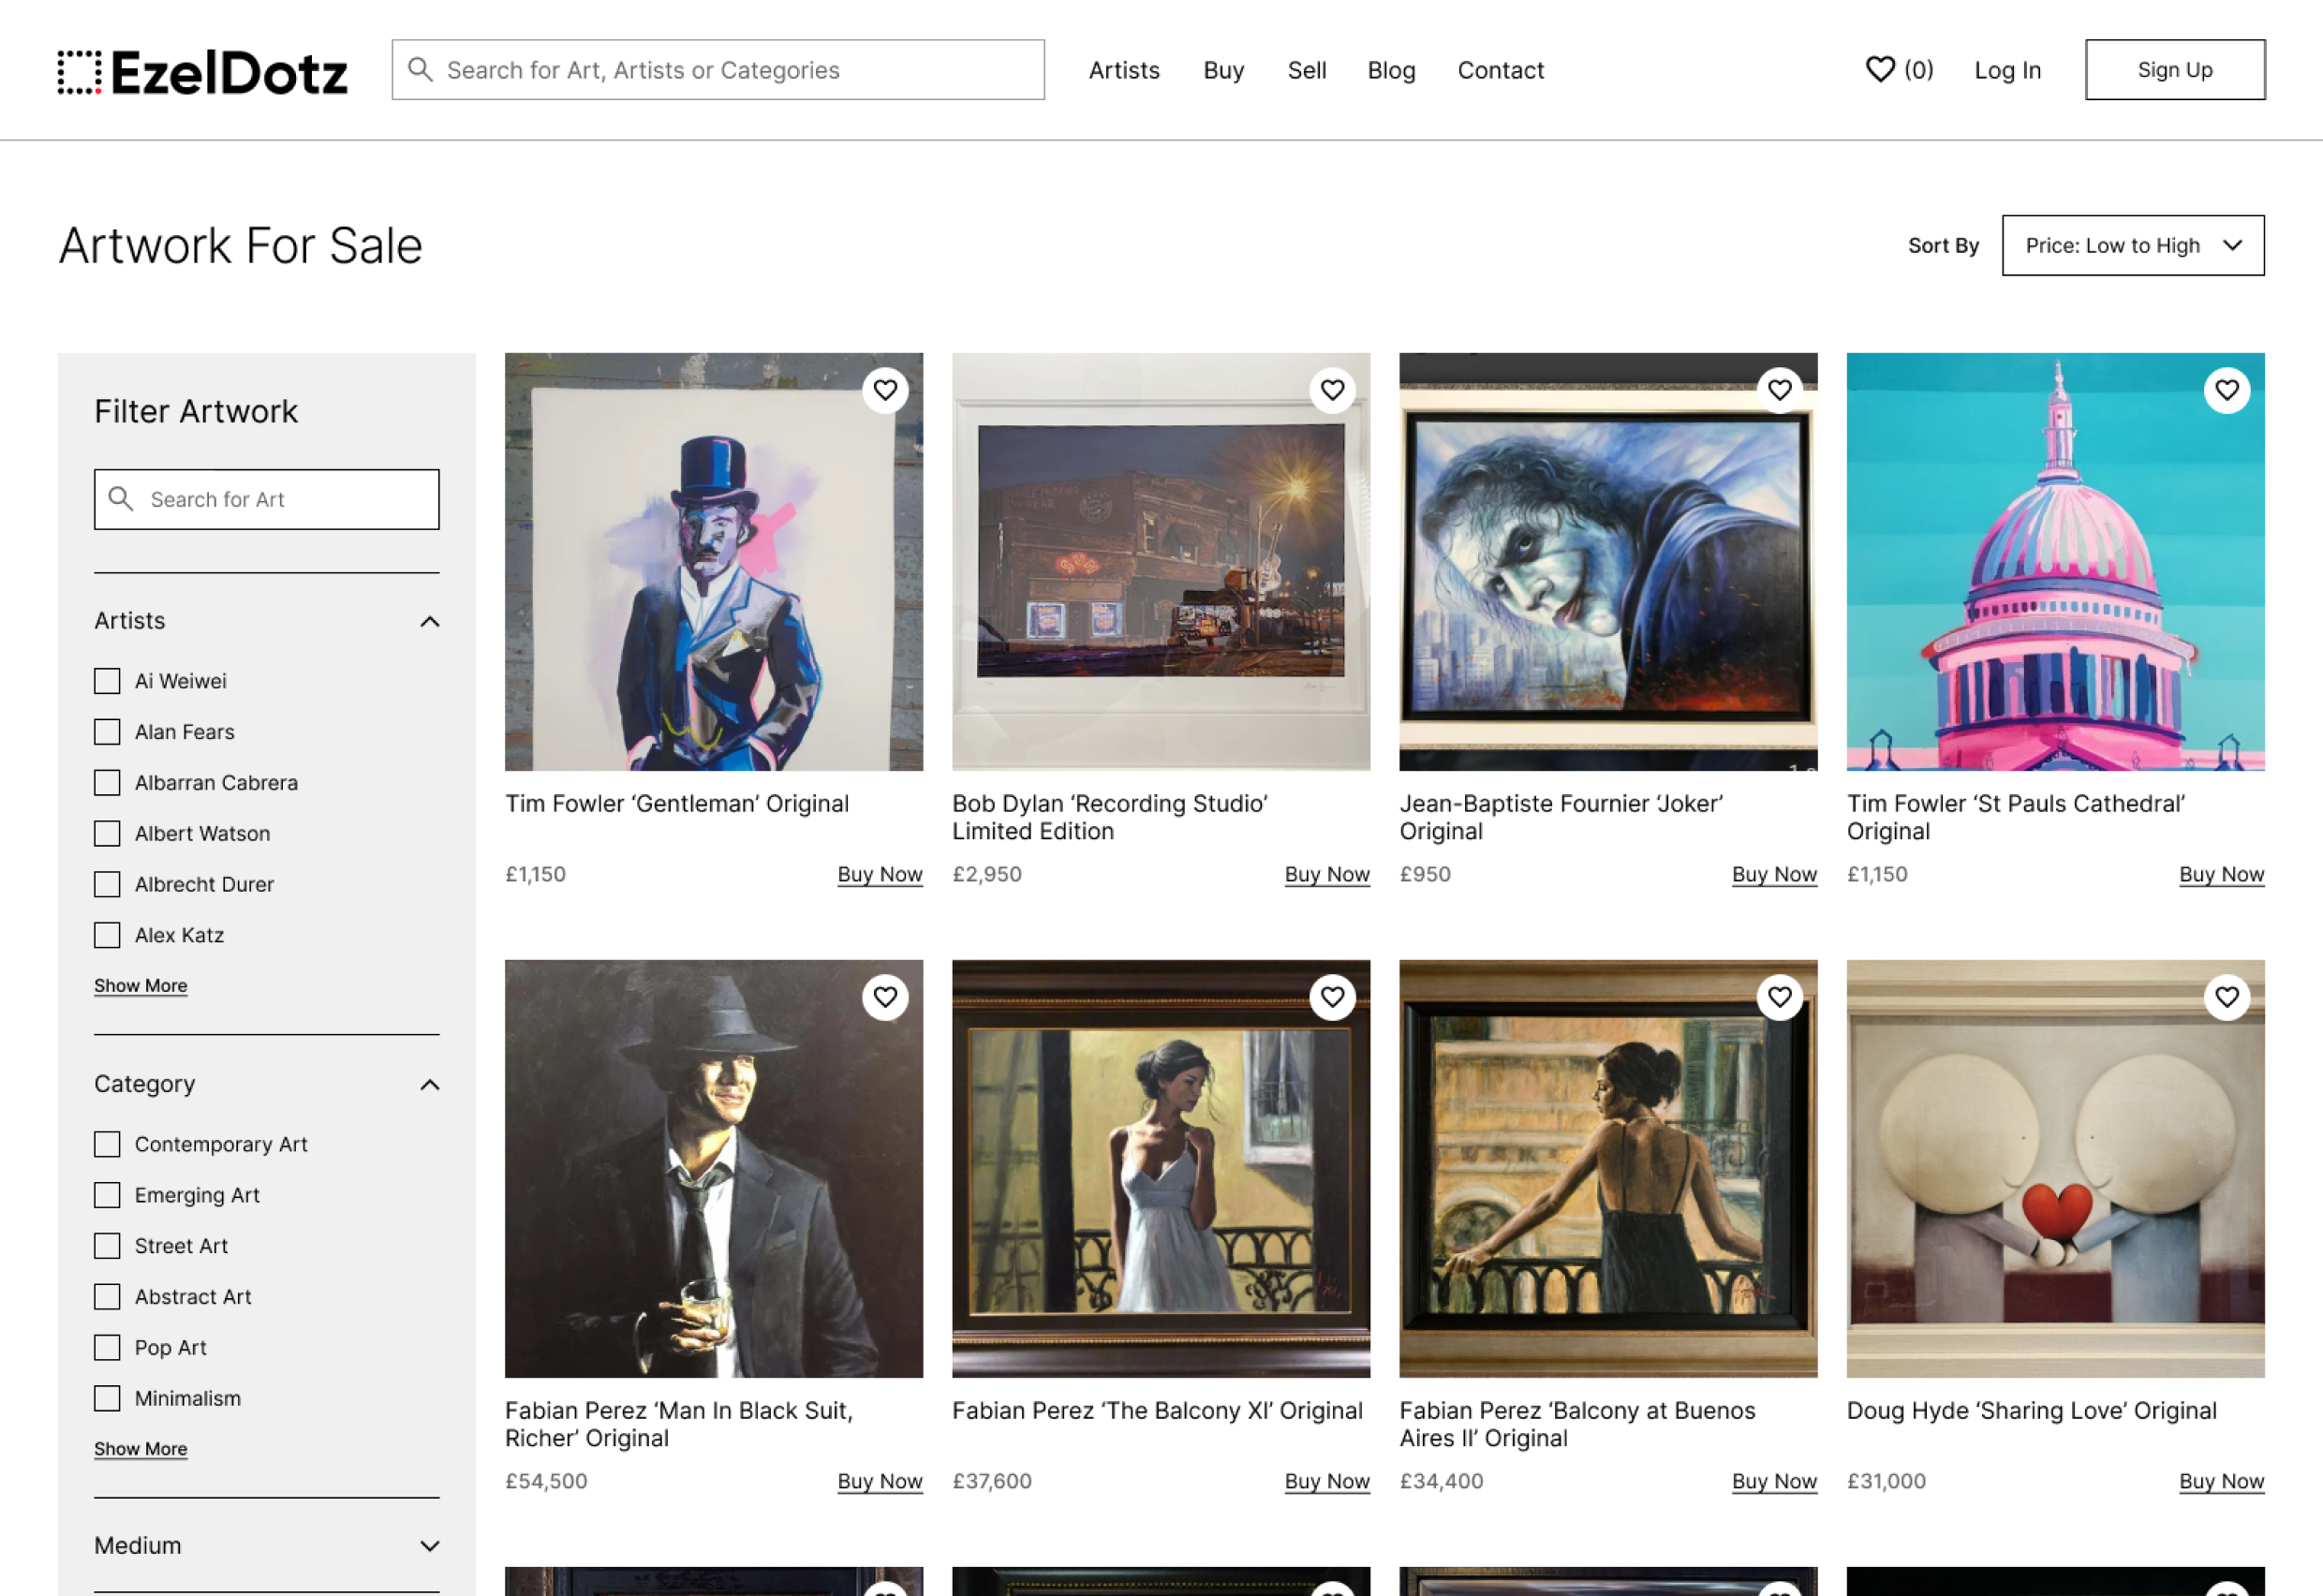Collapse the Category filter section
This screenshot has height=1596, width=2323.
[x=430, y=1084]
